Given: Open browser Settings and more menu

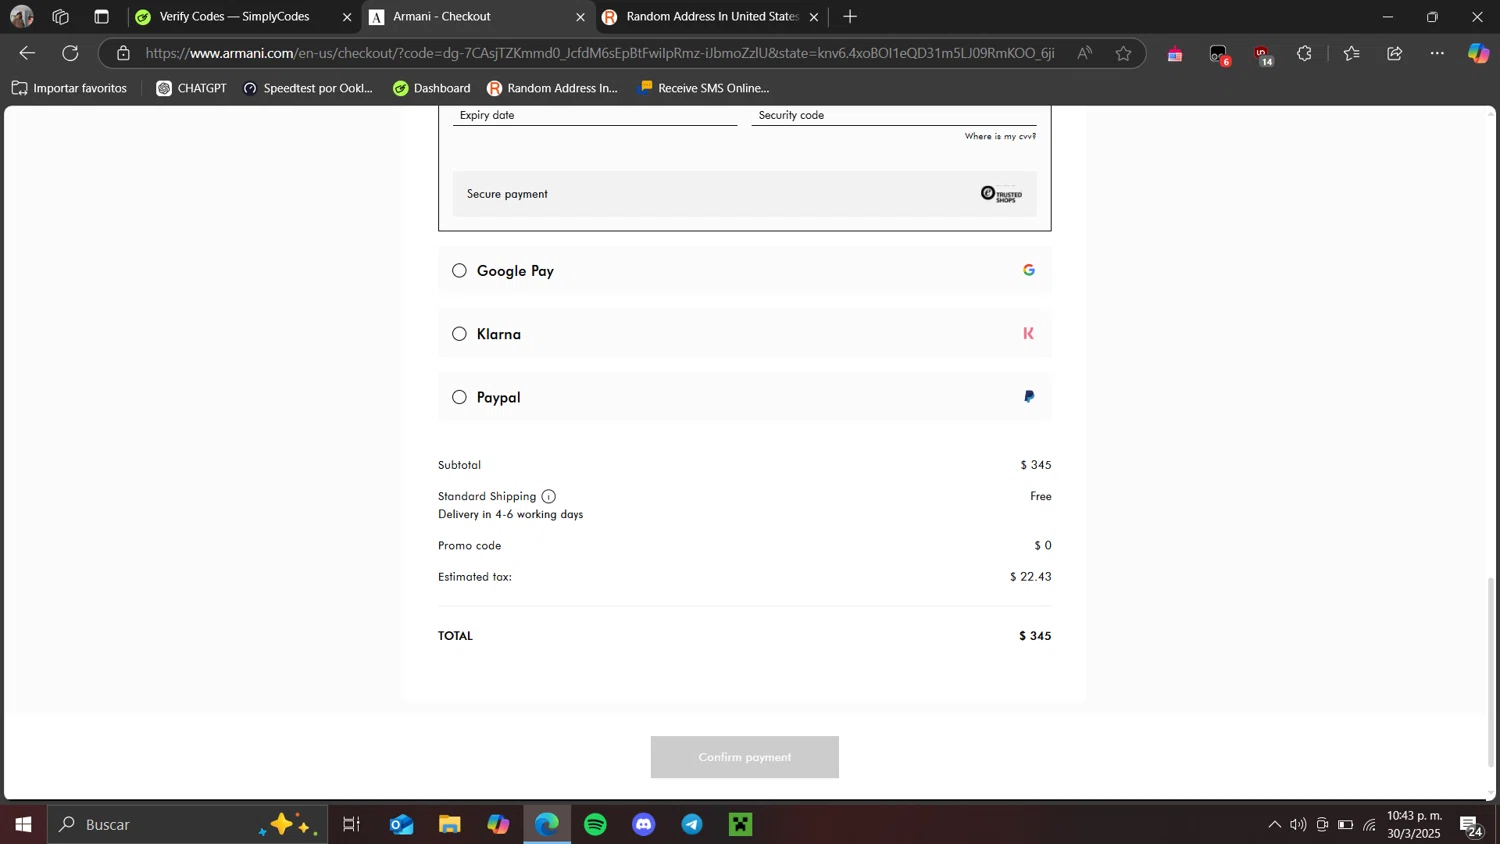Looking at the screenshot, I should [x=1437, y=53].
